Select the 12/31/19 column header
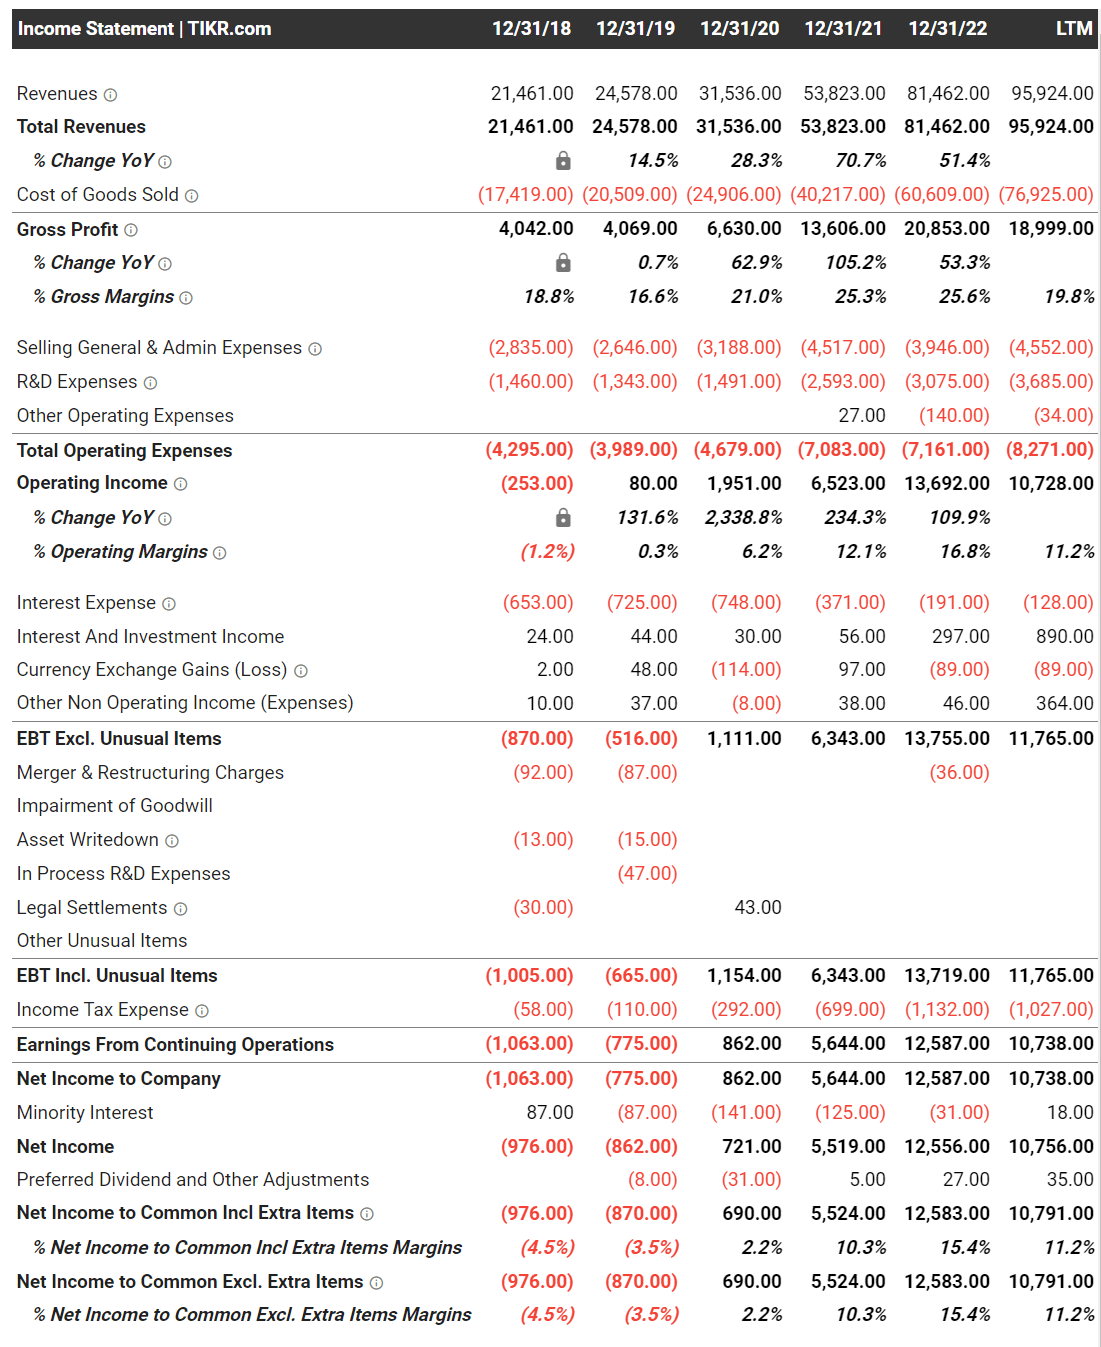1101x1347 pixels. click(636, 29)
